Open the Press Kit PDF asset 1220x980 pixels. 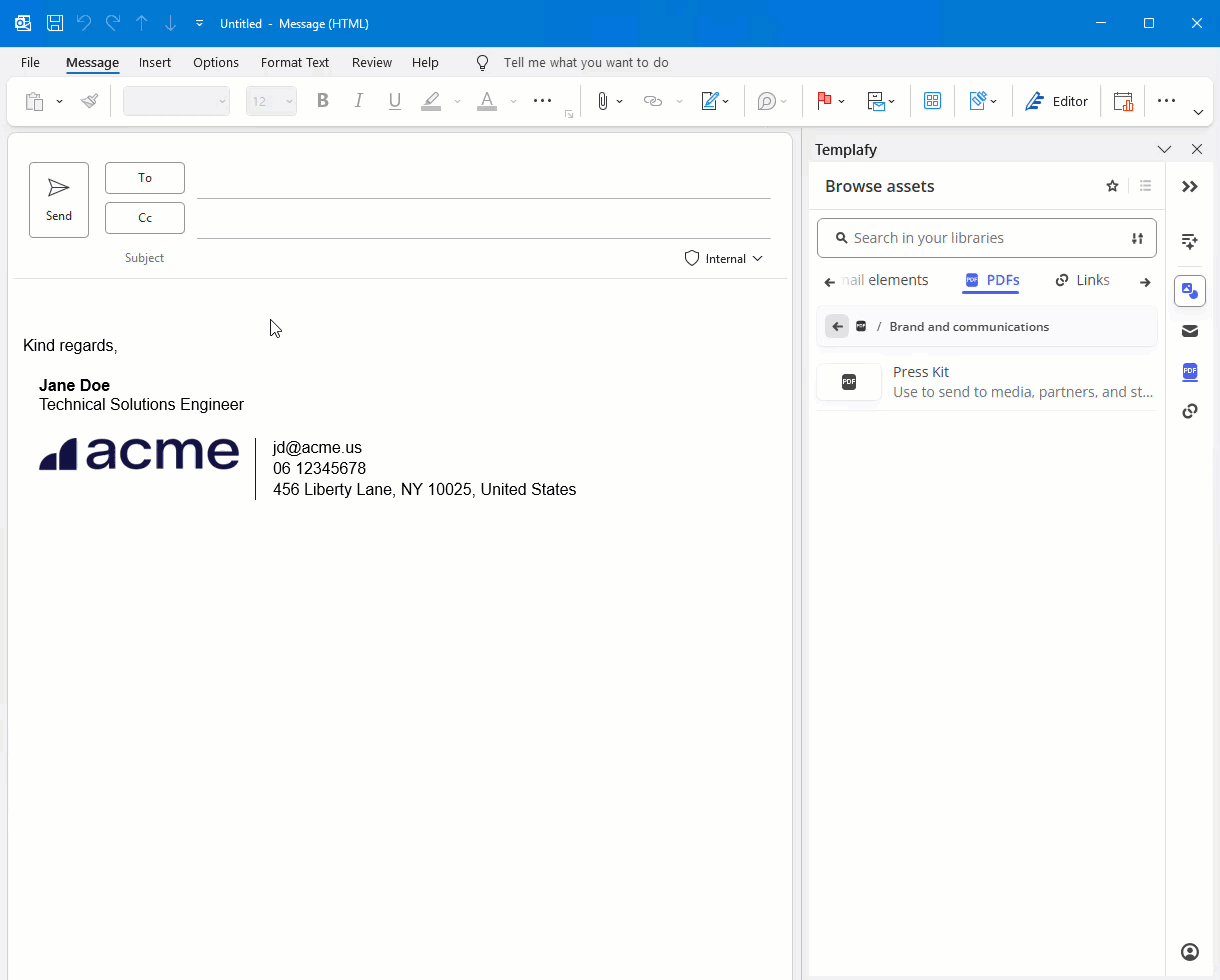click(986, 382)
